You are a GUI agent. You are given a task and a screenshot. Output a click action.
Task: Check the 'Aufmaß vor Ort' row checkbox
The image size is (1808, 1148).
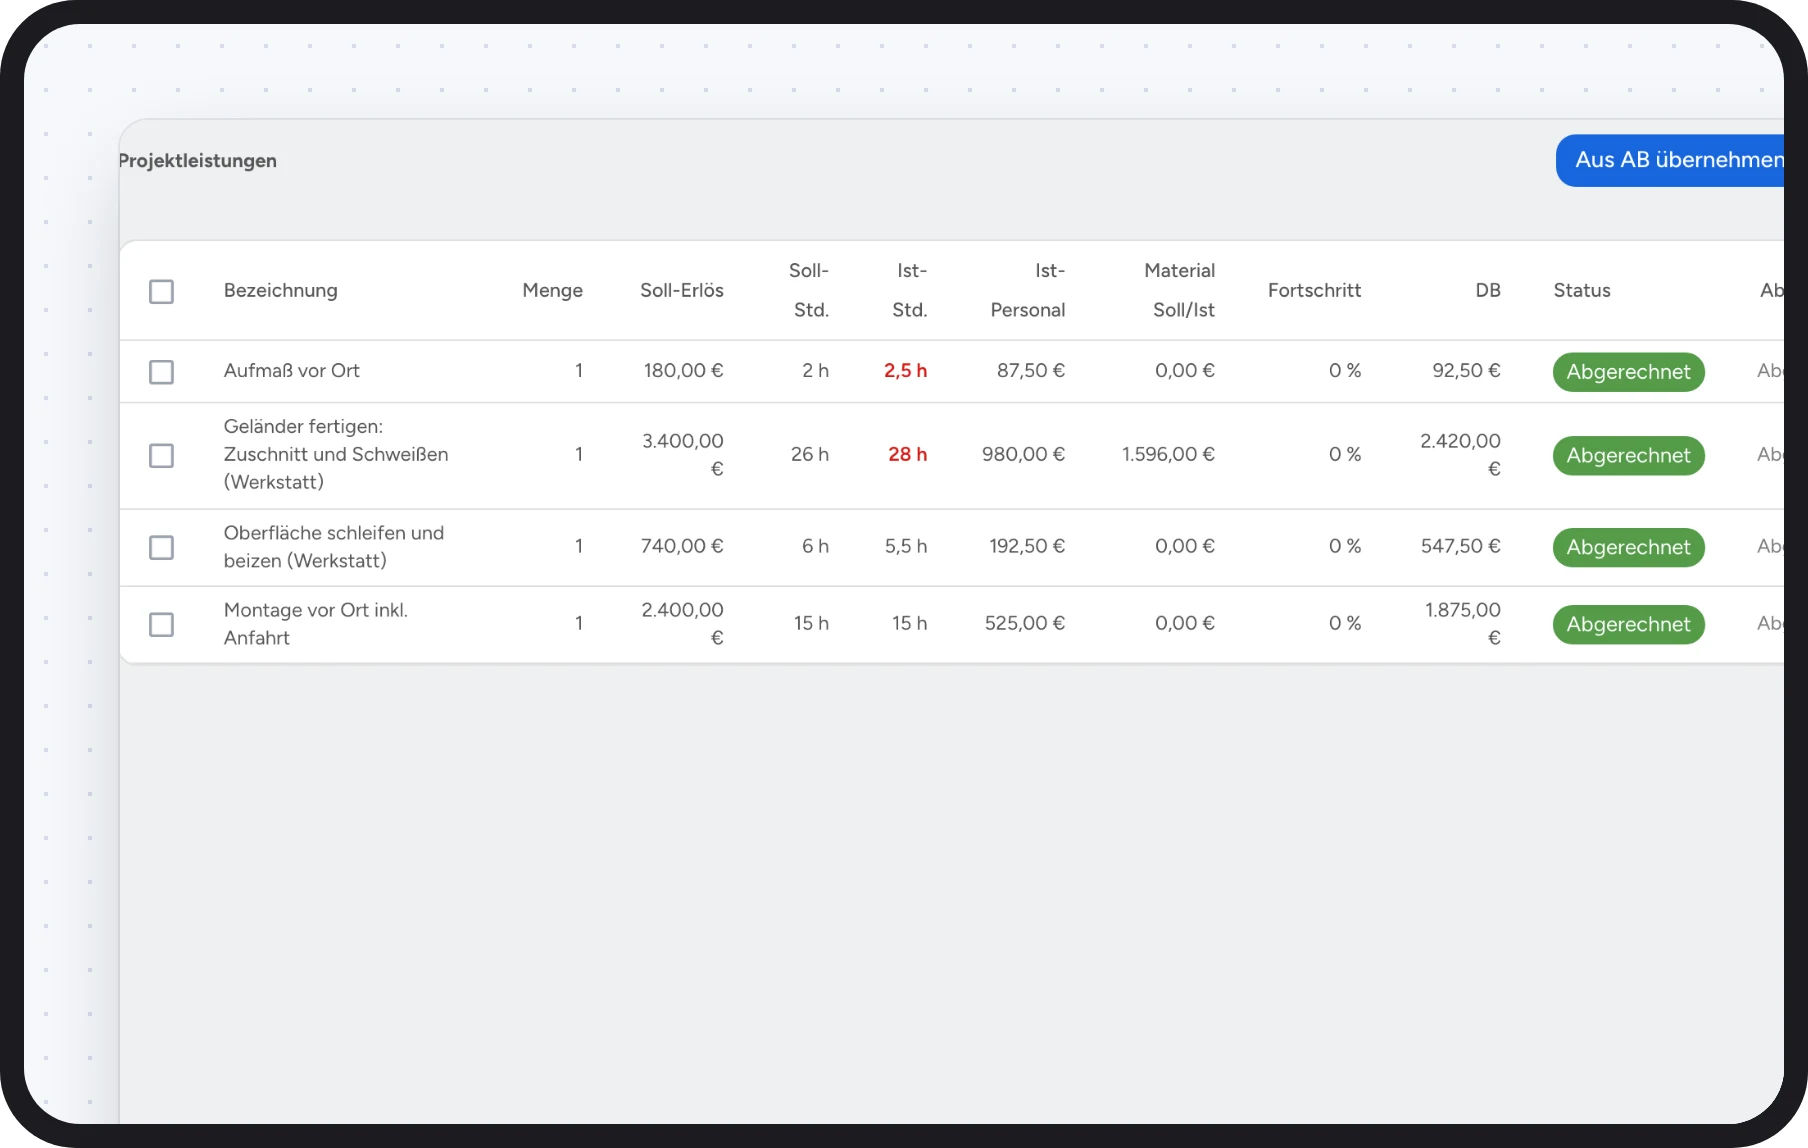click(161, 372)
